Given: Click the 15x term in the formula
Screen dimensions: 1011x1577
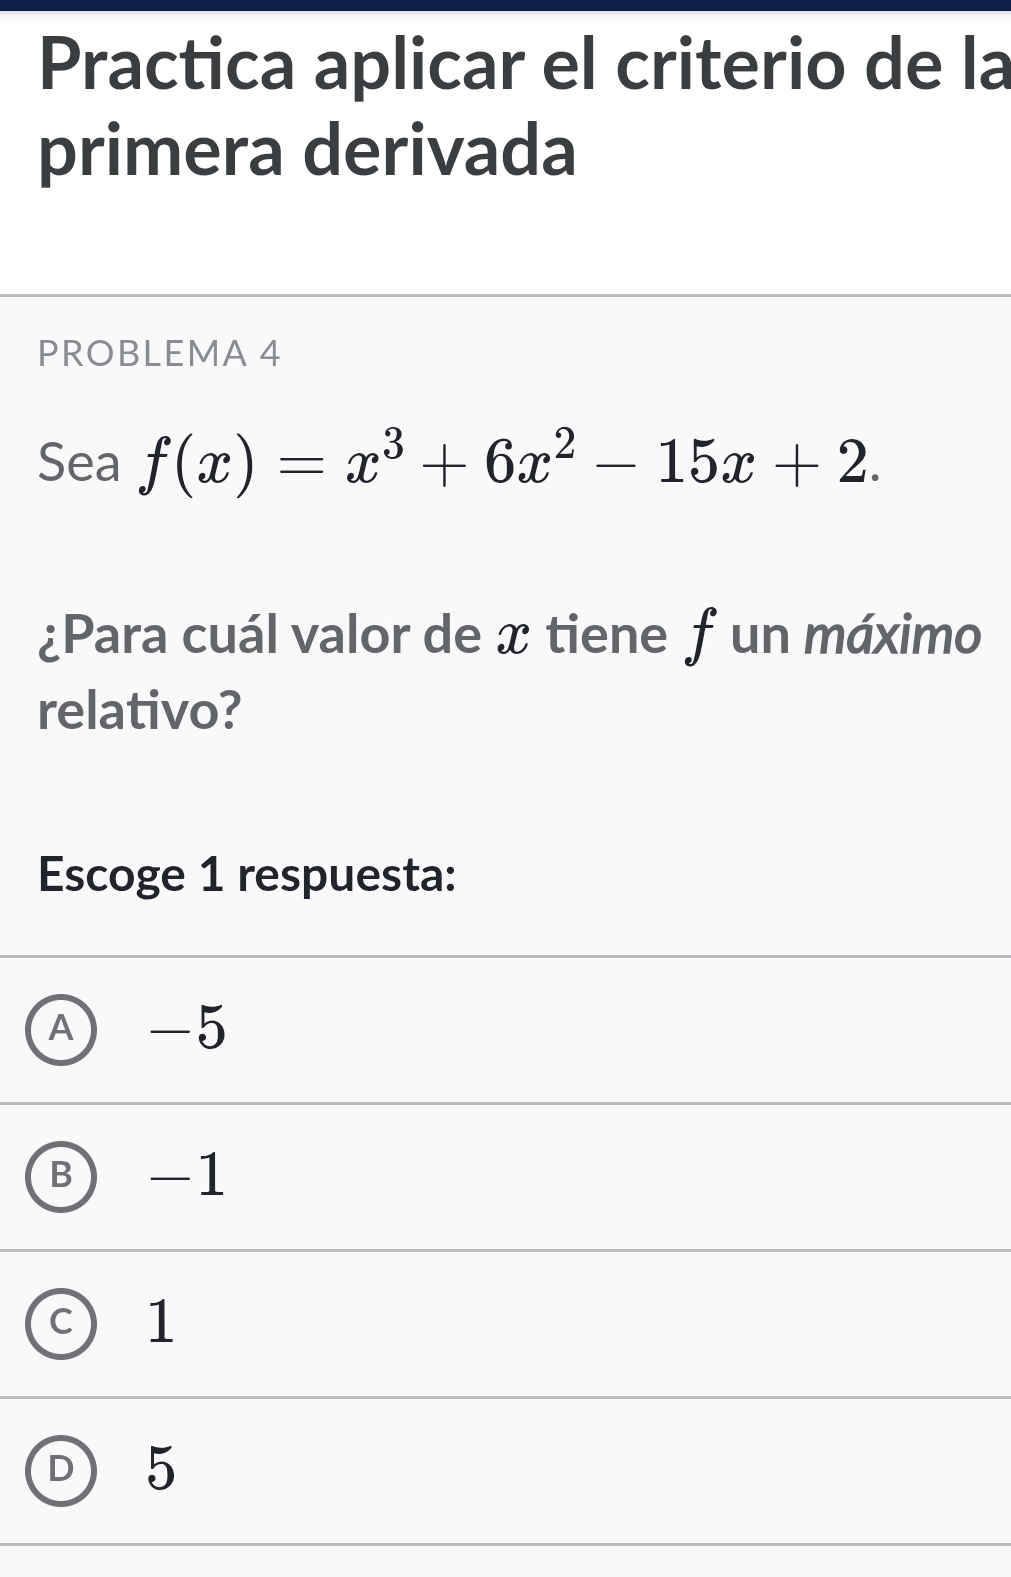Looking at the screenshot, I should point(706,465).
